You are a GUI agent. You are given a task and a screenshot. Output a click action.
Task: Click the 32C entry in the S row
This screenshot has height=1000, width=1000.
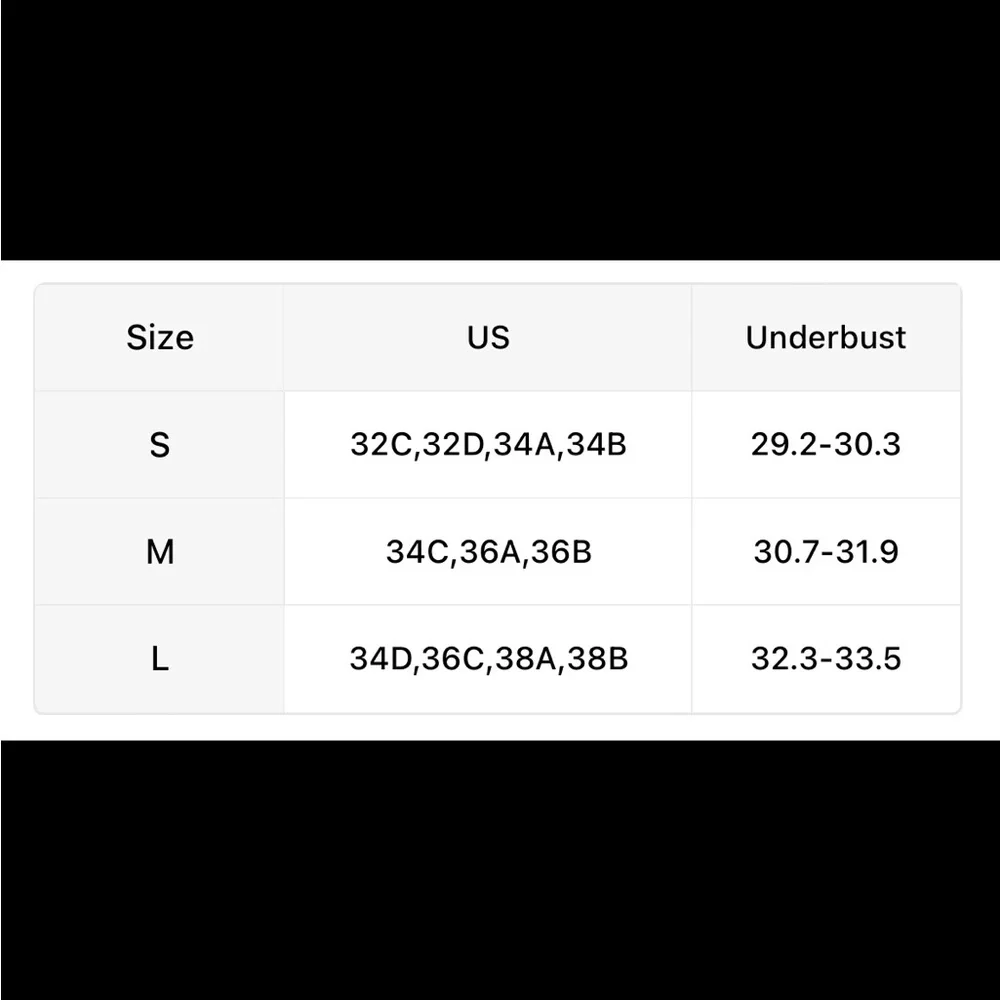pos(381,445)
